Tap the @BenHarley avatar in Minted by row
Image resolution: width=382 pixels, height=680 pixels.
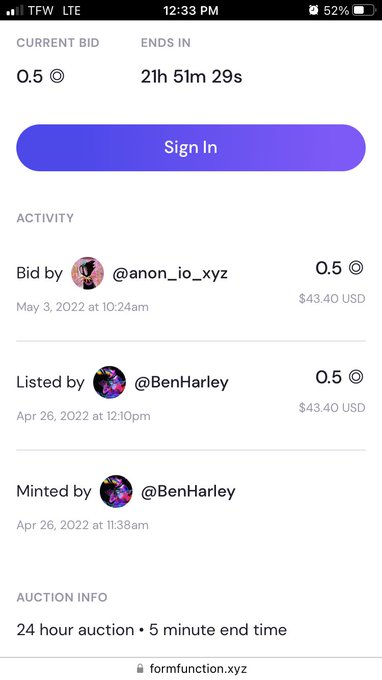(116, 491)
